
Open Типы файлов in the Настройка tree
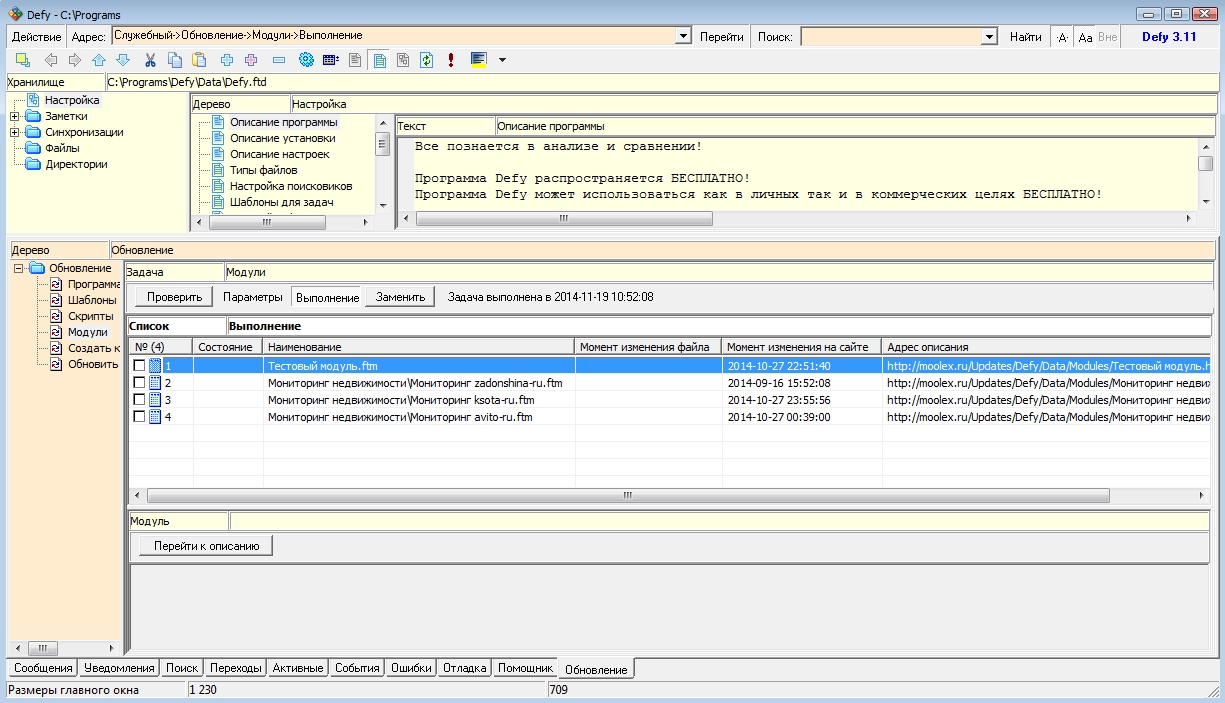point(263,170)
